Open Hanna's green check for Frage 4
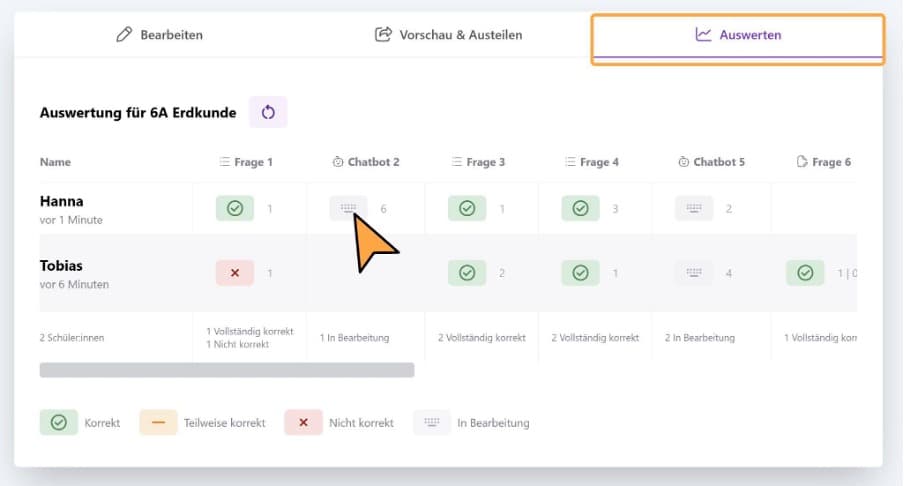Screen dimensions: 904x486 click(x=581, y=208)
